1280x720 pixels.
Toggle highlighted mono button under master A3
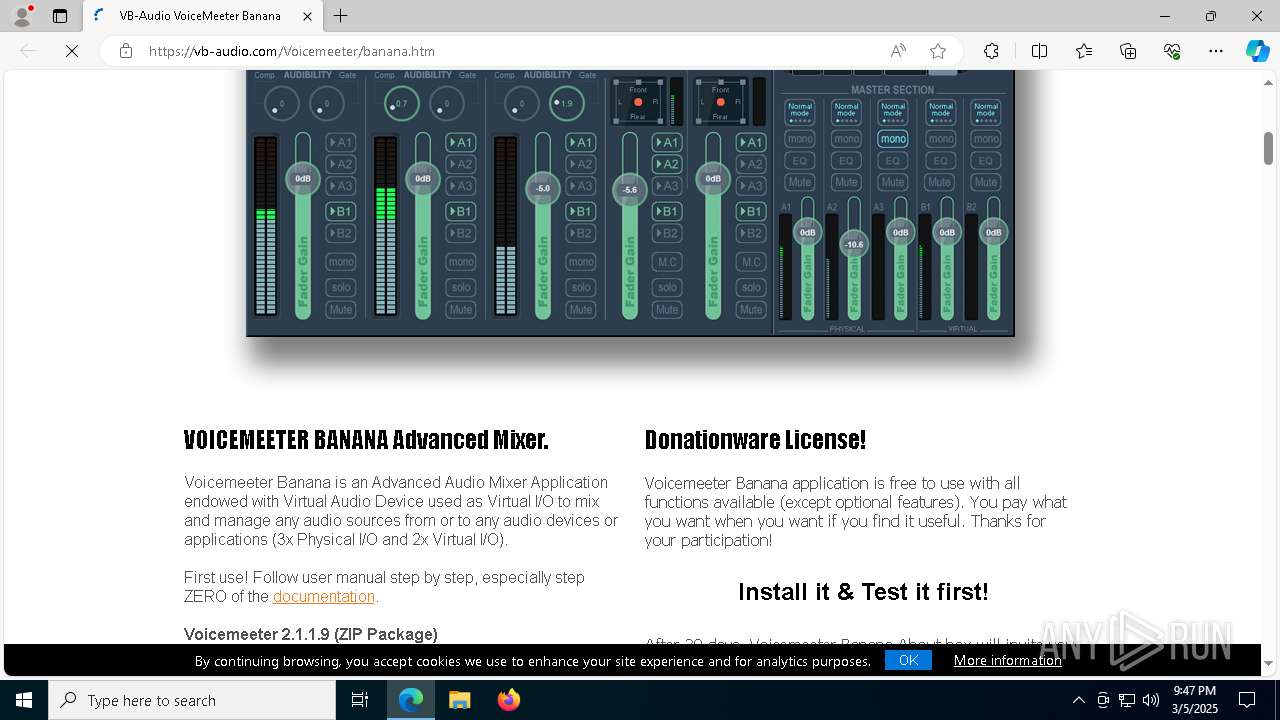tap(893, 139)
